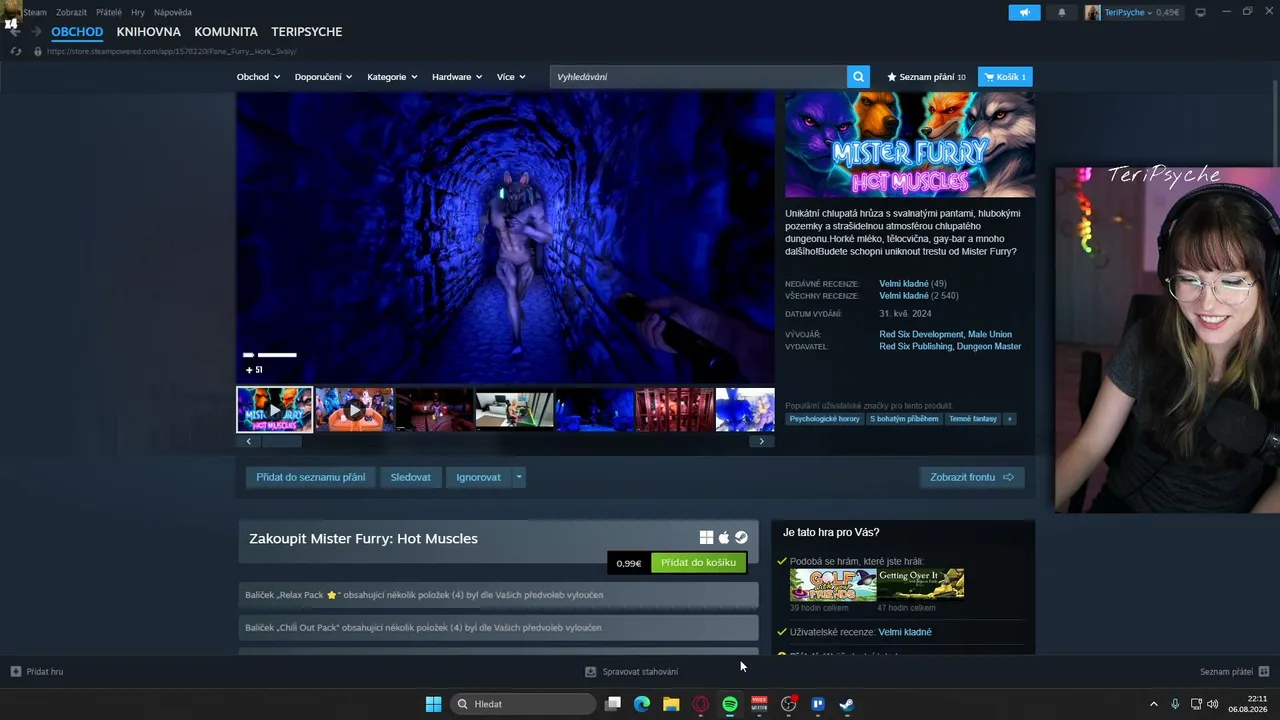Open File Explorer from the taskbar

coord(671,704)
